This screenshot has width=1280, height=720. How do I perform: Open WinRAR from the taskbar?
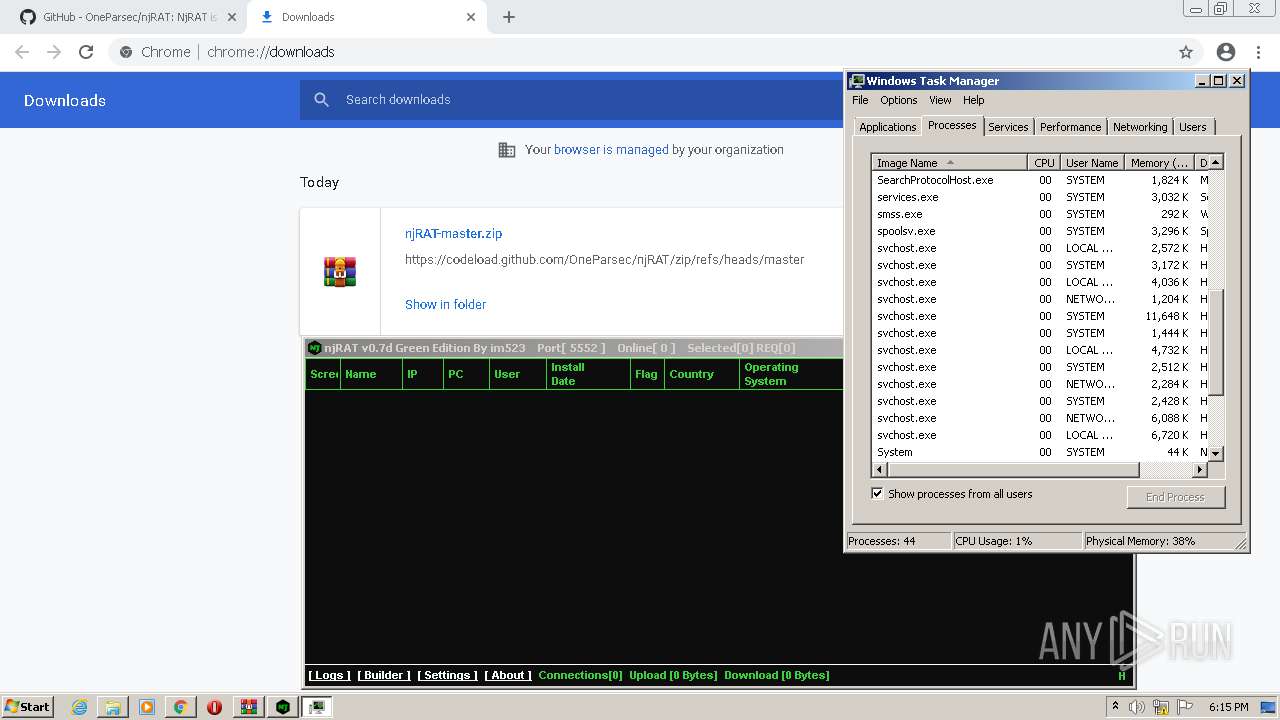(249, 707)
